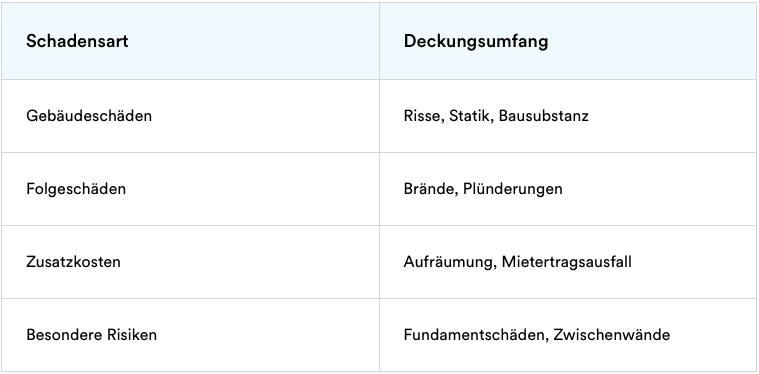Select the Besondere Risiken cell

190,335
